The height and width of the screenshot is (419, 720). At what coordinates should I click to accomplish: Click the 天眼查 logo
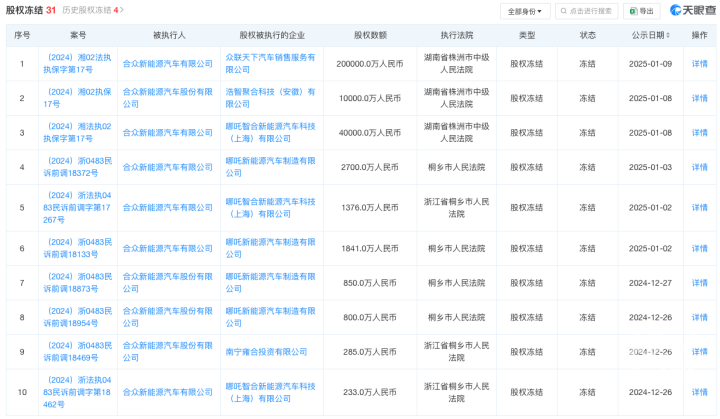click(692, 10)
